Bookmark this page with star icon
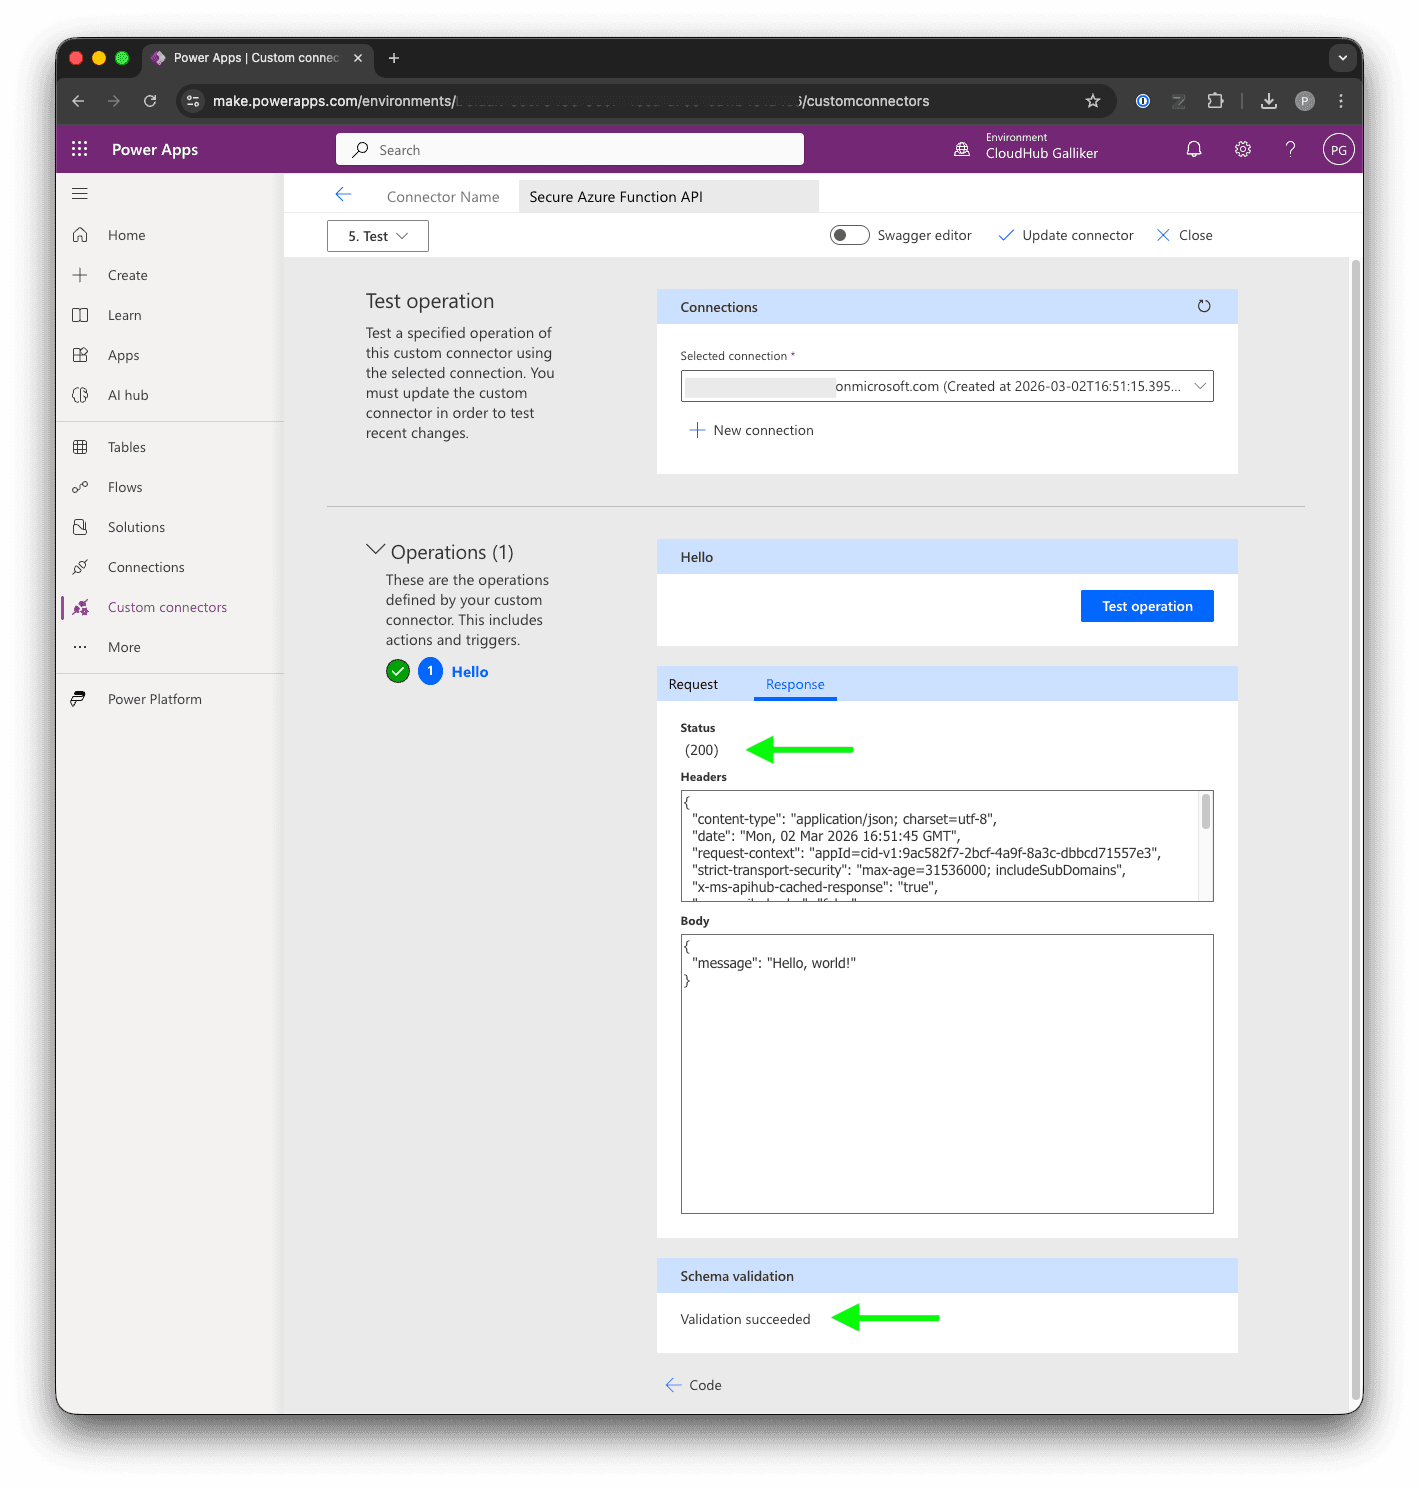The image size is (1419, 1488). 1092,101
